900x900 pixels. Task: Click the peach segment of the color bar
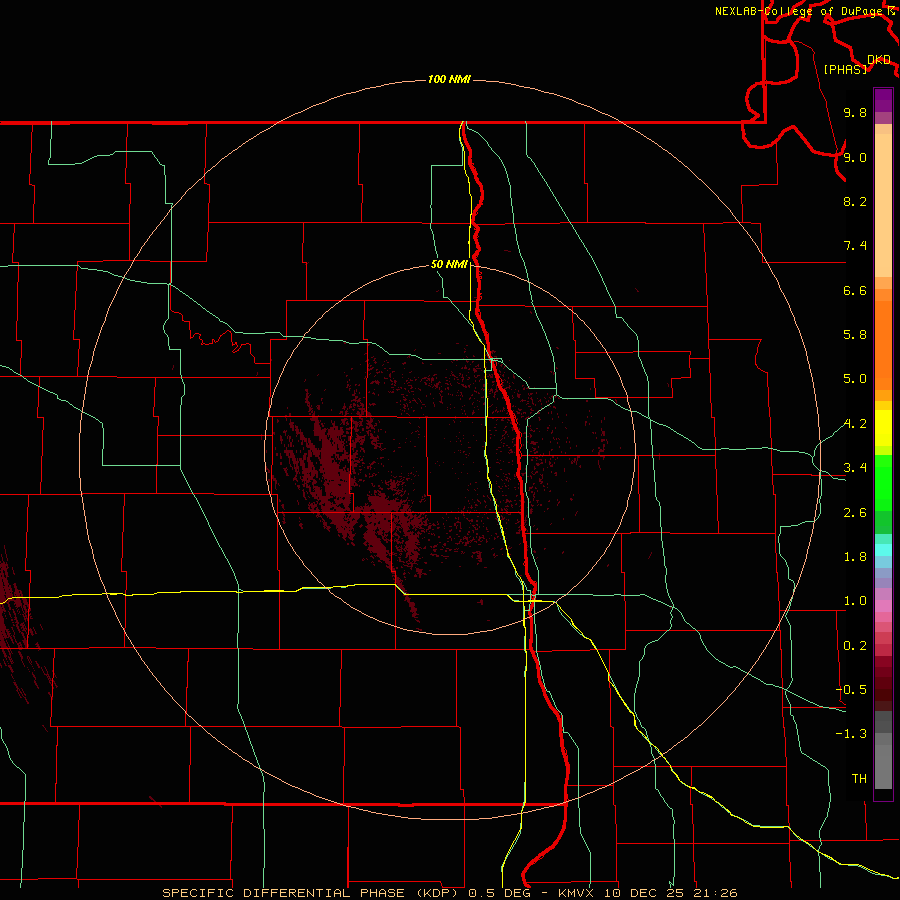(883, 205)
